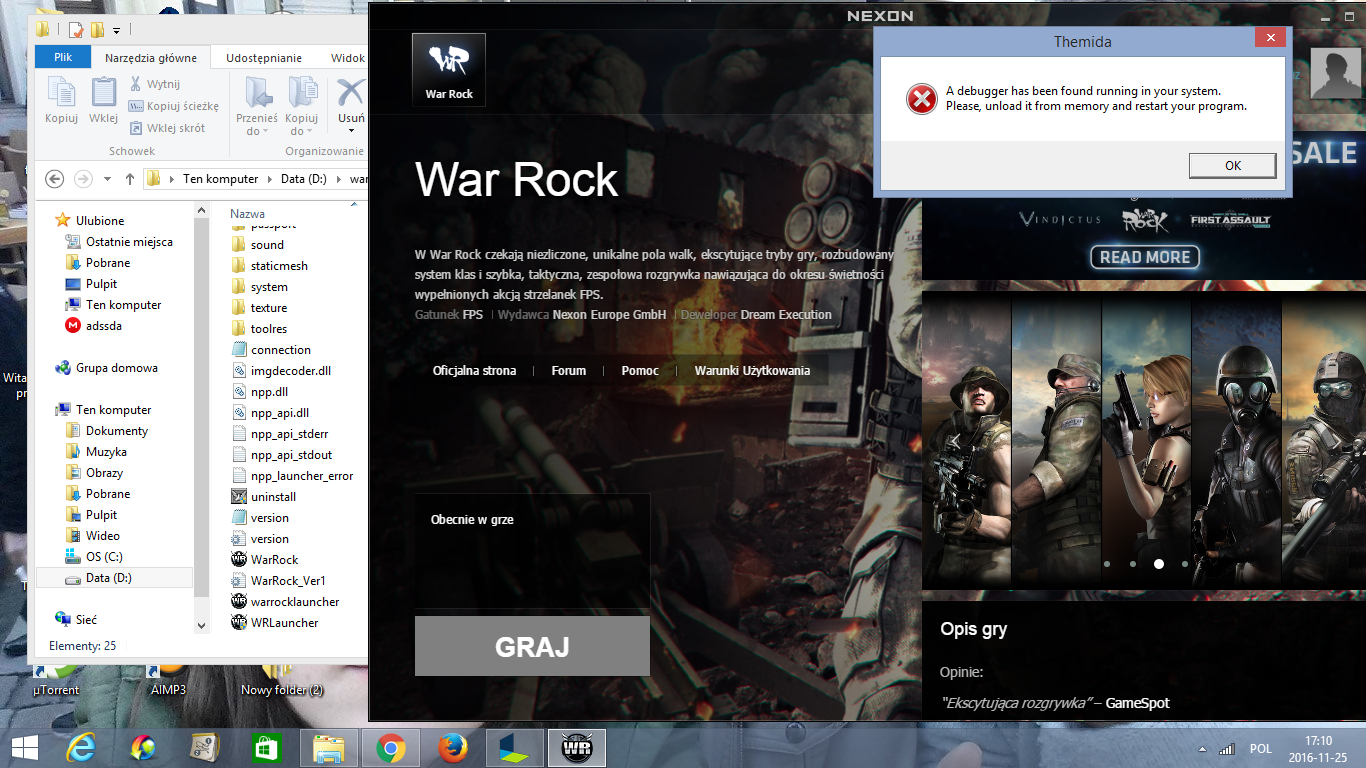Switch to Udostępnianie ribbon tab

(264, 58)
